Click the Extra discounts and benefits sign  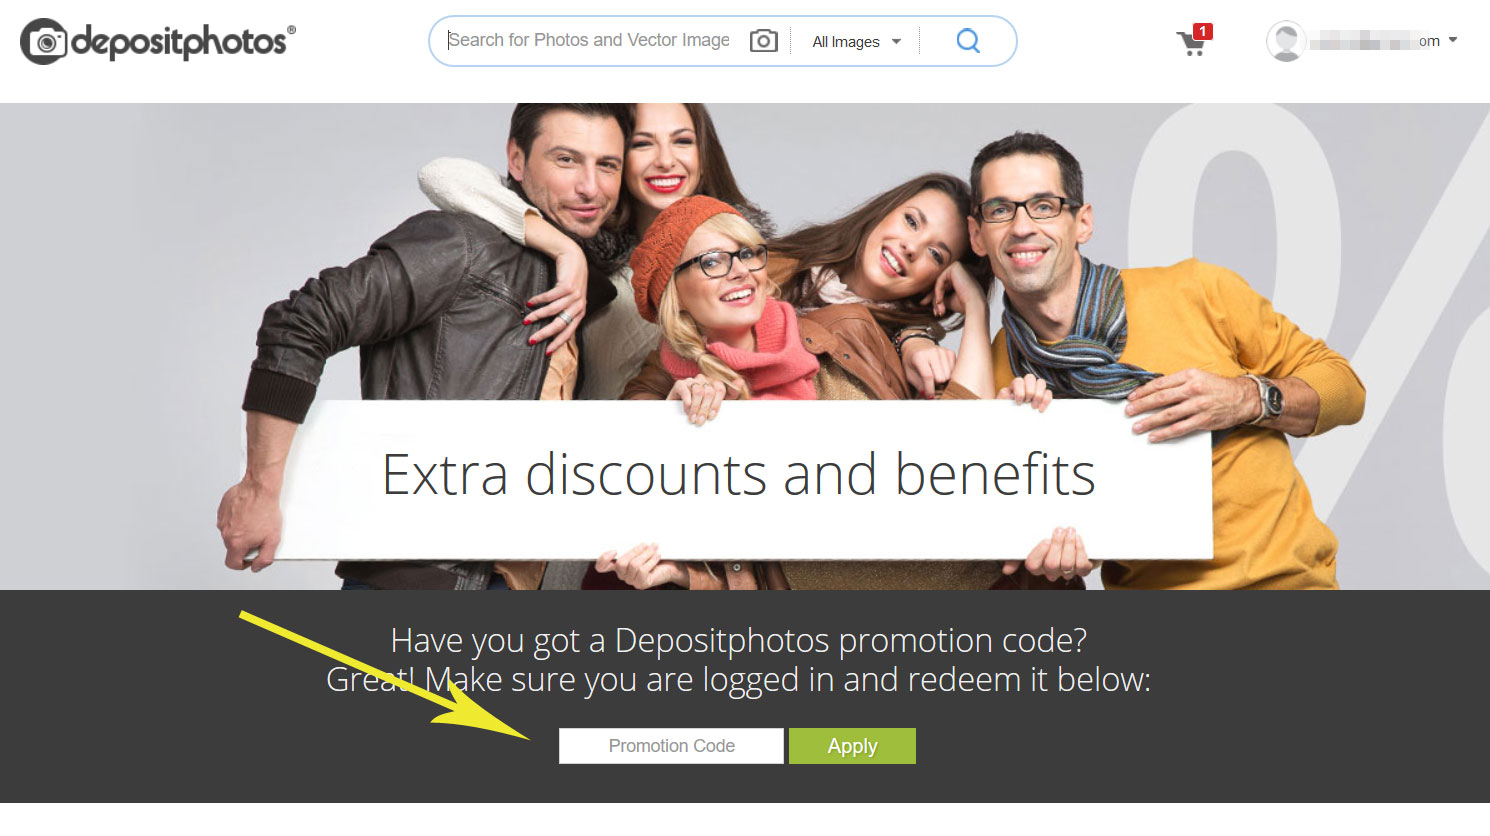(x=739, y=474)
